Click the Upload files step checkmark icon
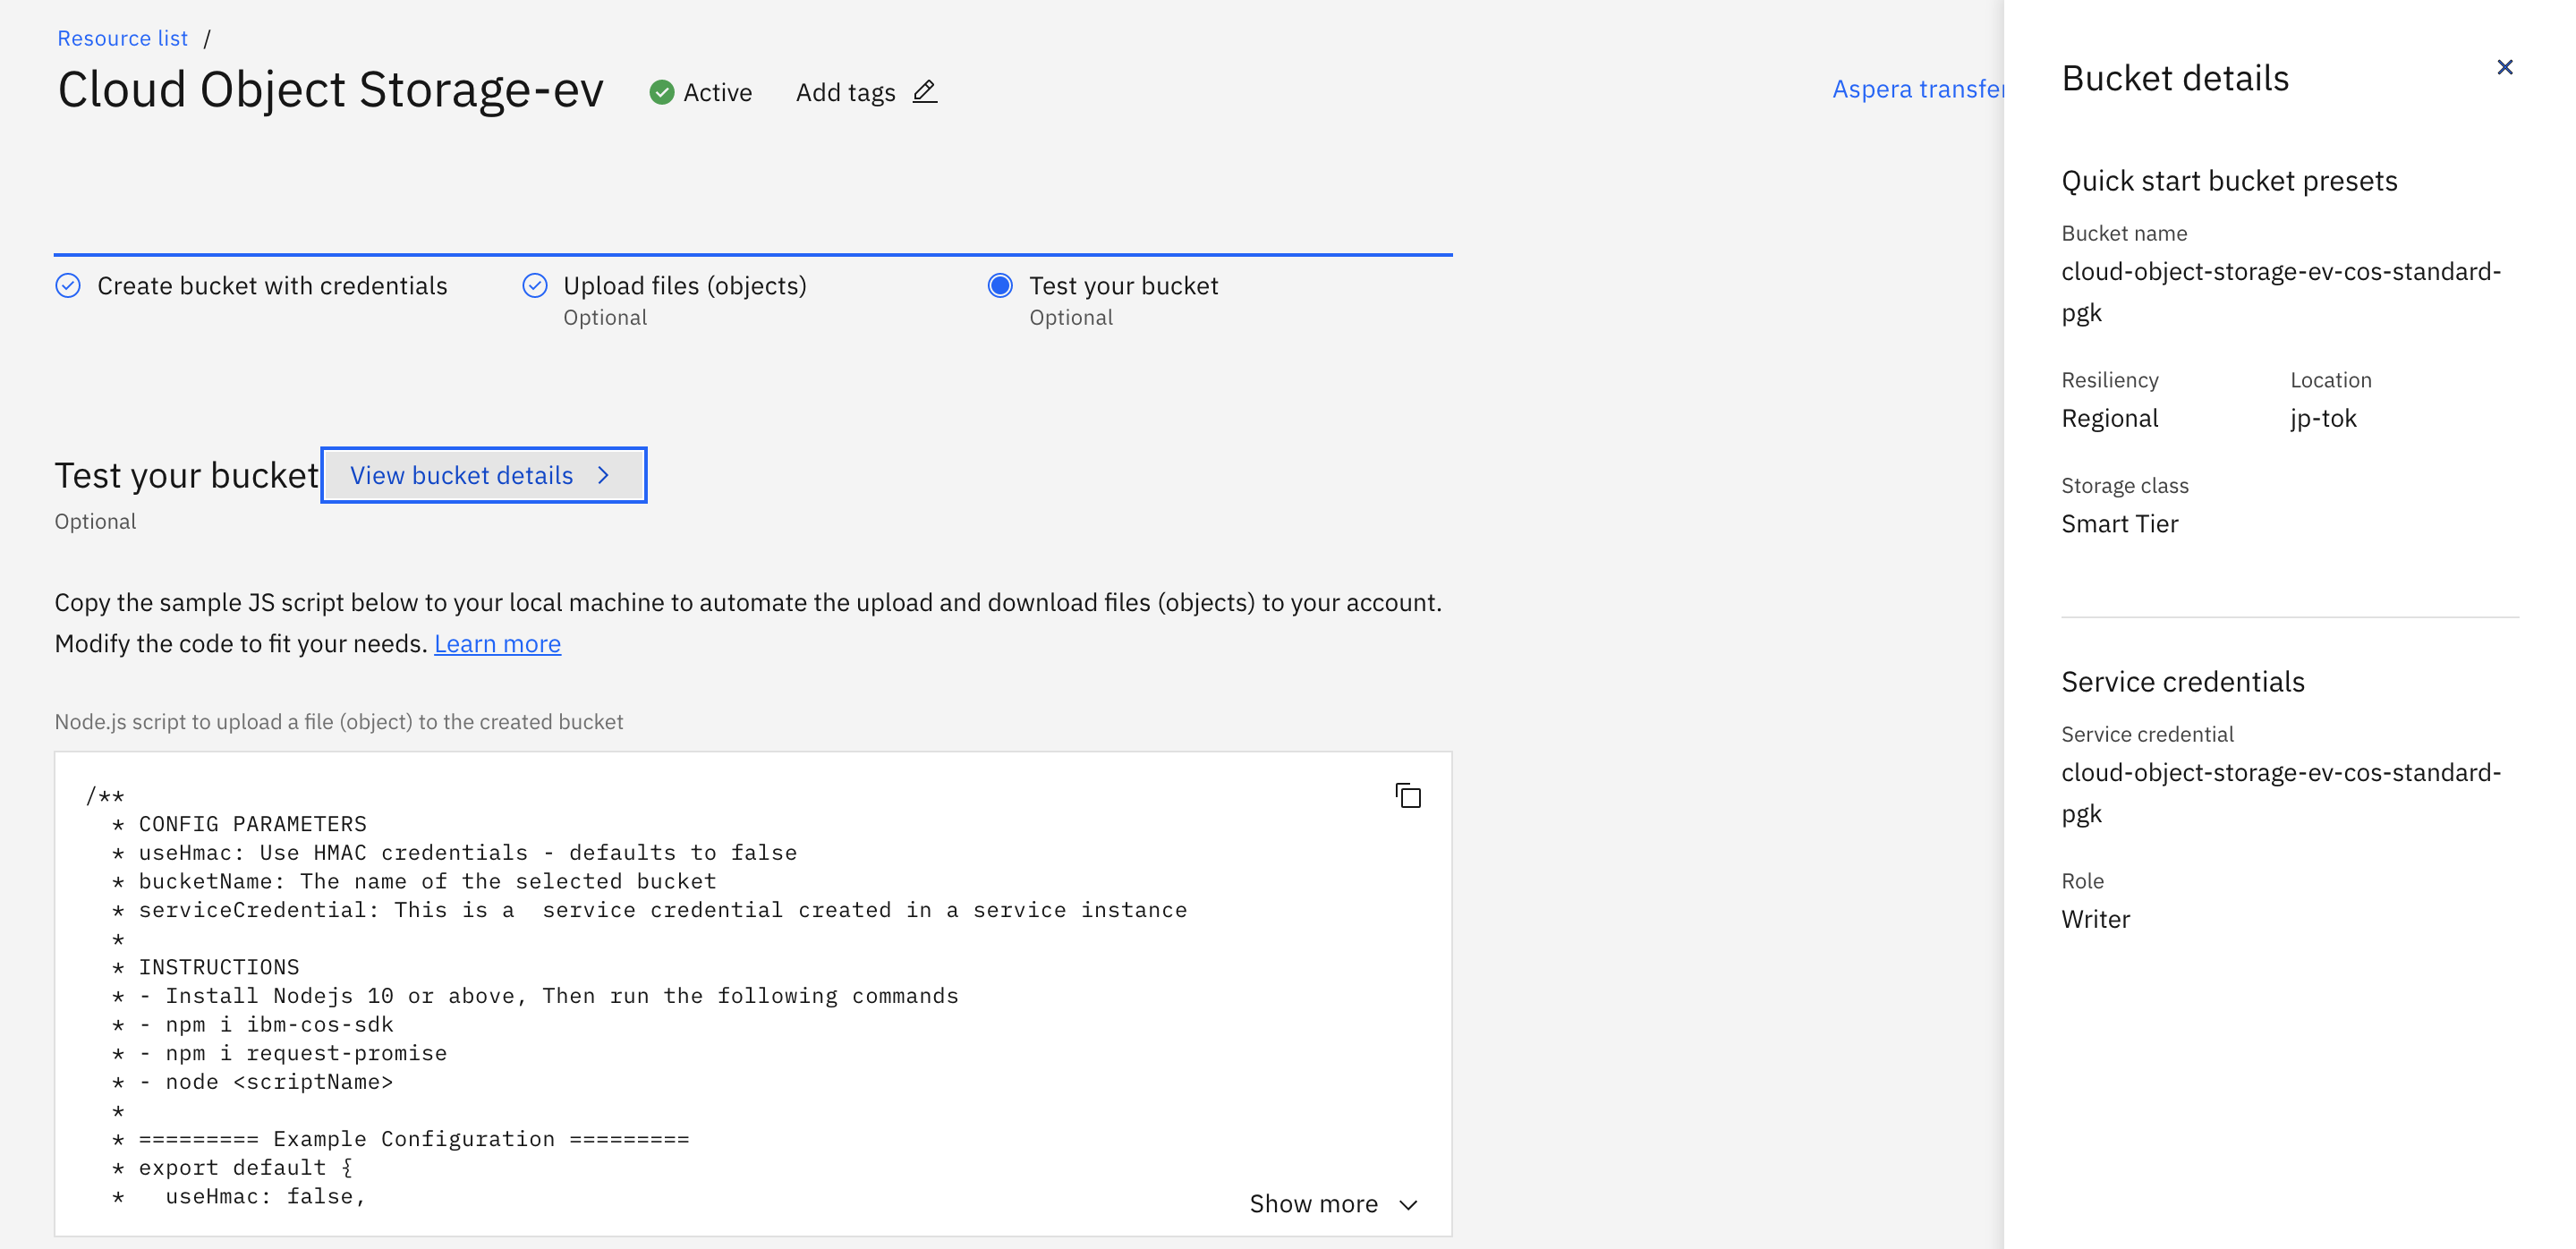 pyautogui.click(x=535, y=286)
